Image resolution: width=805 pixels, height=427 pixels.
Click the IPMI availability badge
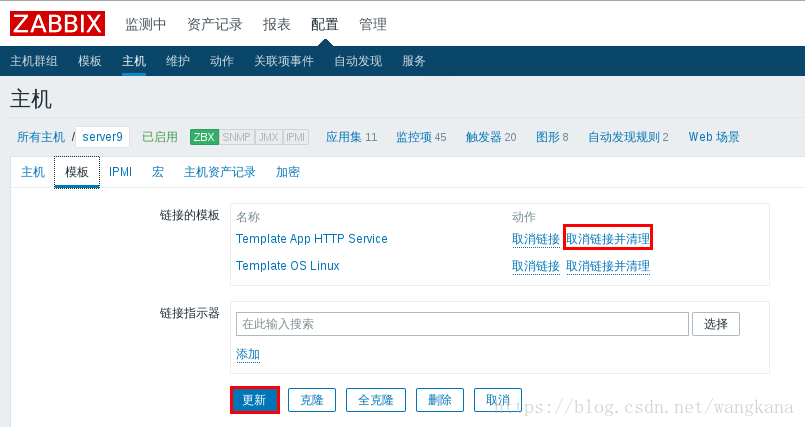pyautogui.click(x=296, y=137)
